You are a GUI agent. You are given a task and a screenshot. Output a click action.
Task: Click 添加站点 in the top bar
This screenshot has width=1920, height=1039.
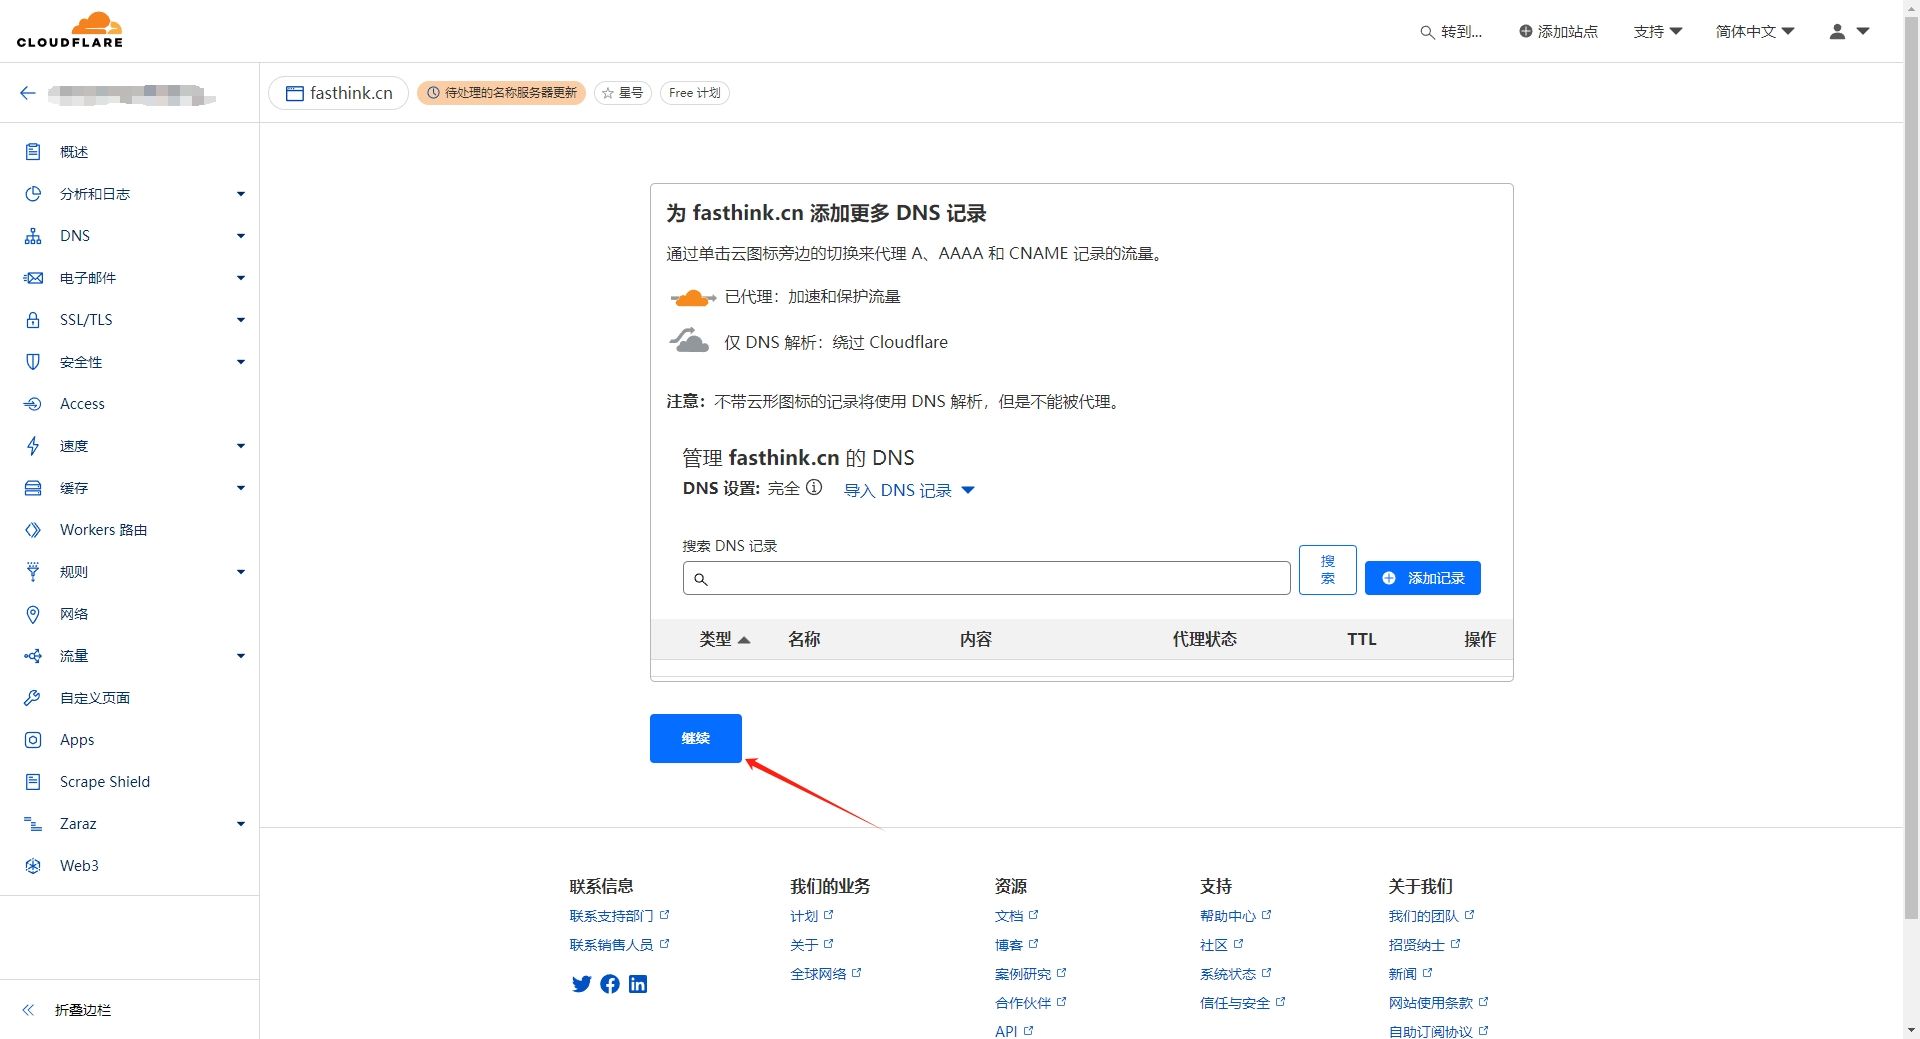(x=1558, y=32)
